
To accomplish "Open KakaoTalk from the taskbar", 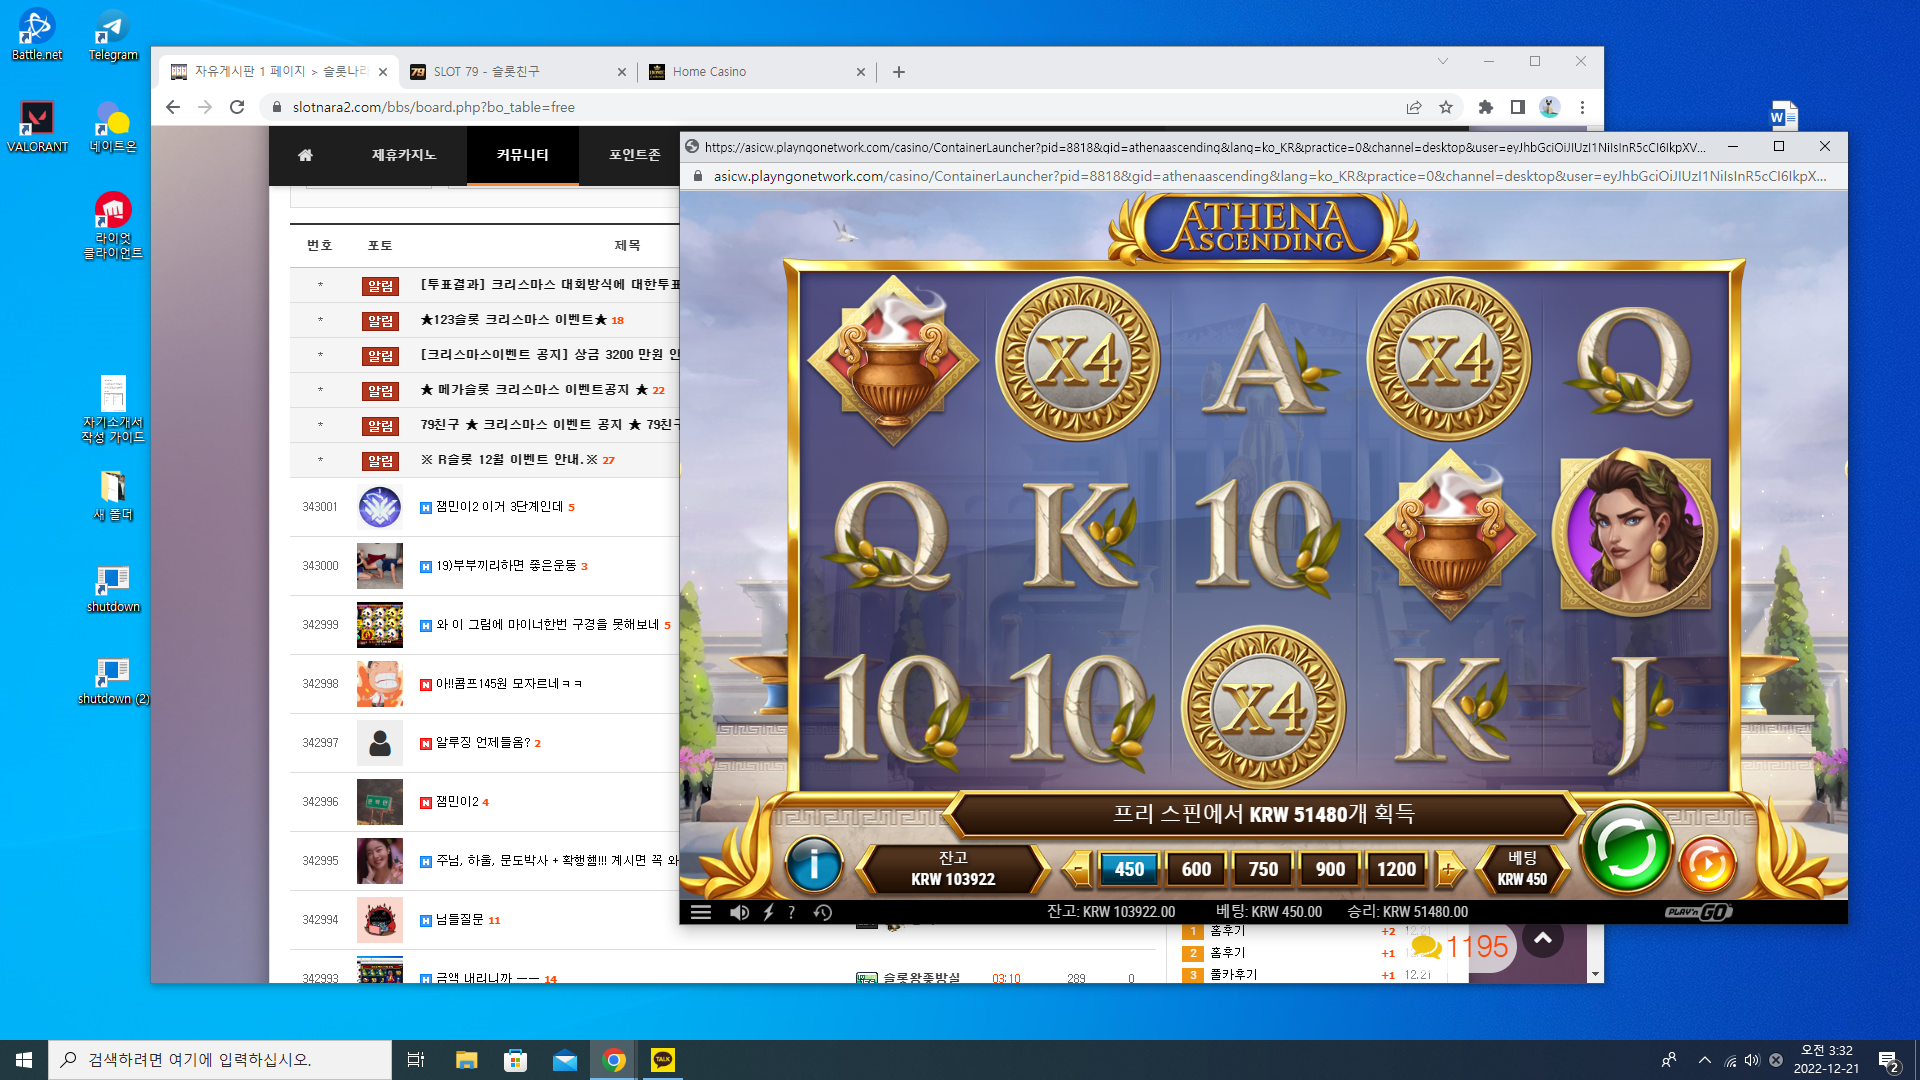I will (x=663, y=1060).
